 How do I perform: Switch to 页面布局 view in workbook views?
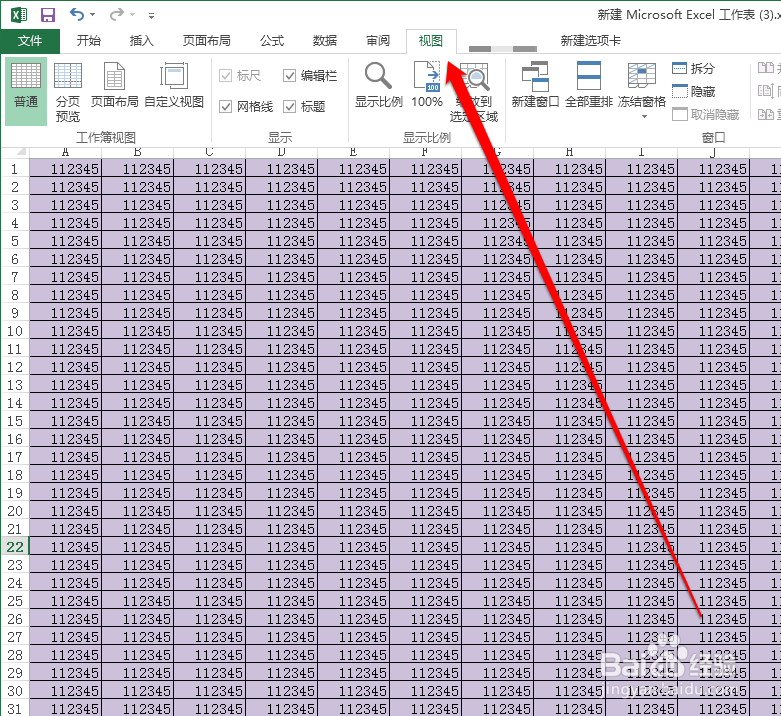(x=115, y=86)
